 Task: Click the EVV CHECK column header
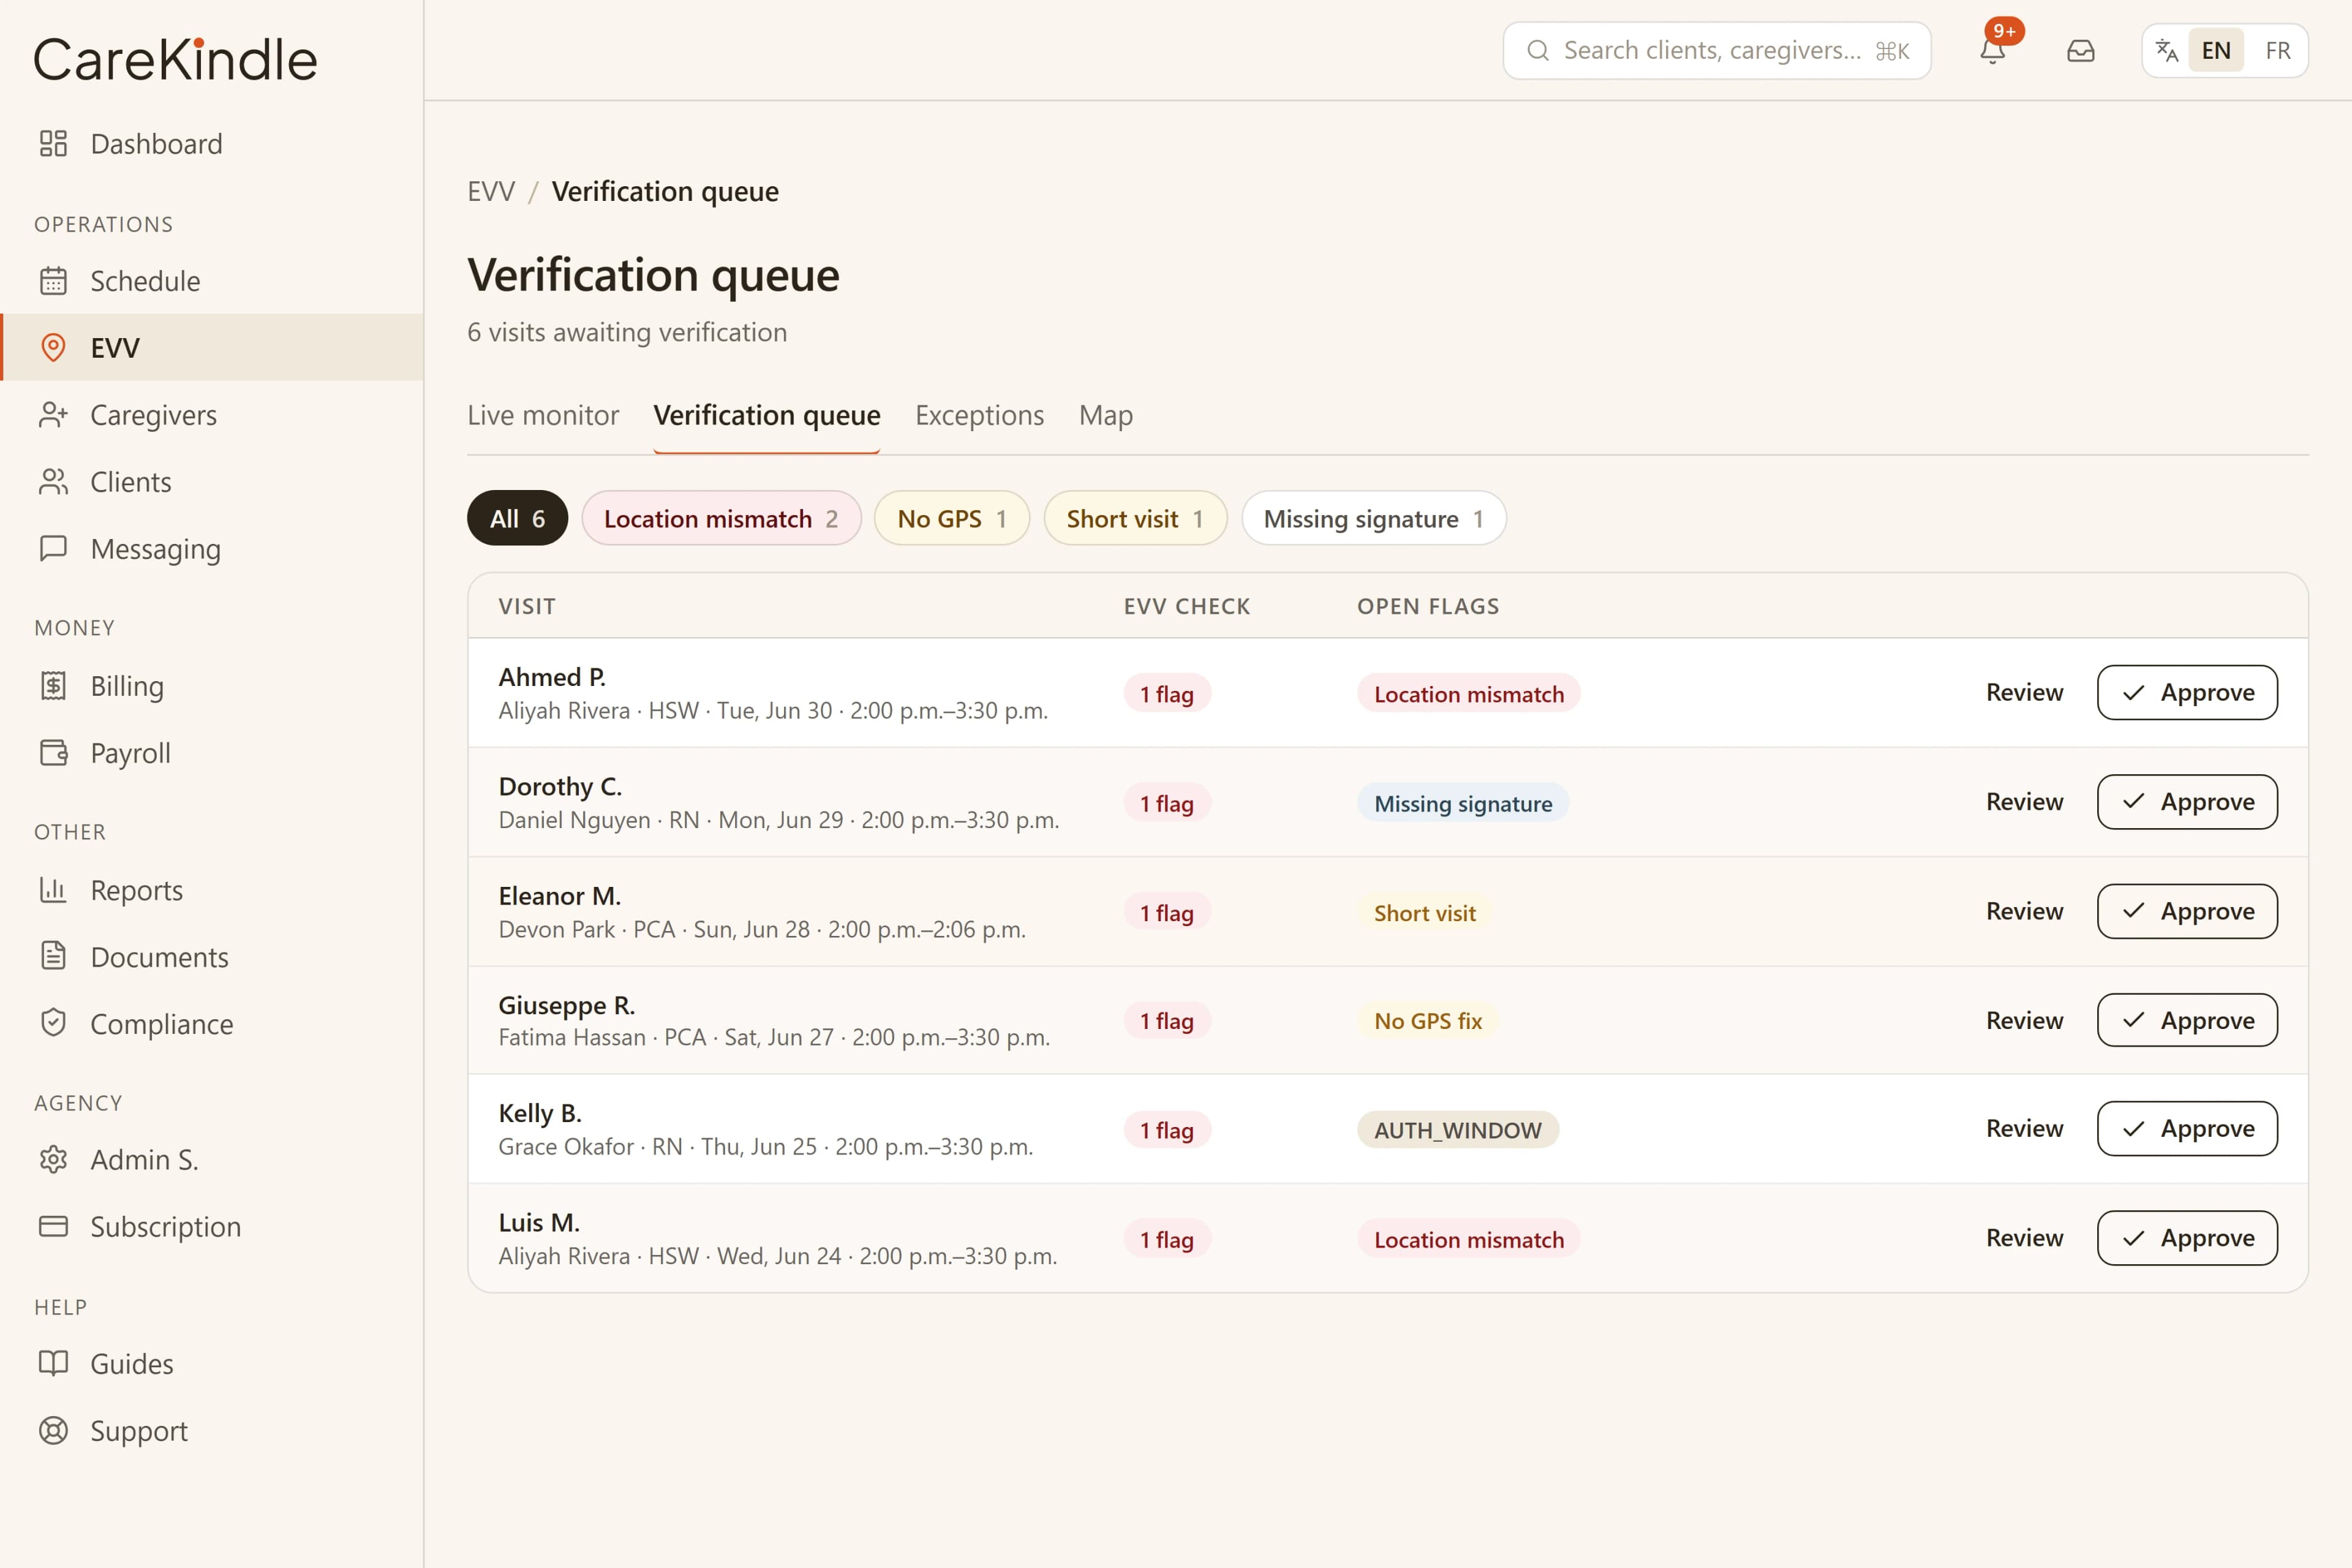(1187, 606)
